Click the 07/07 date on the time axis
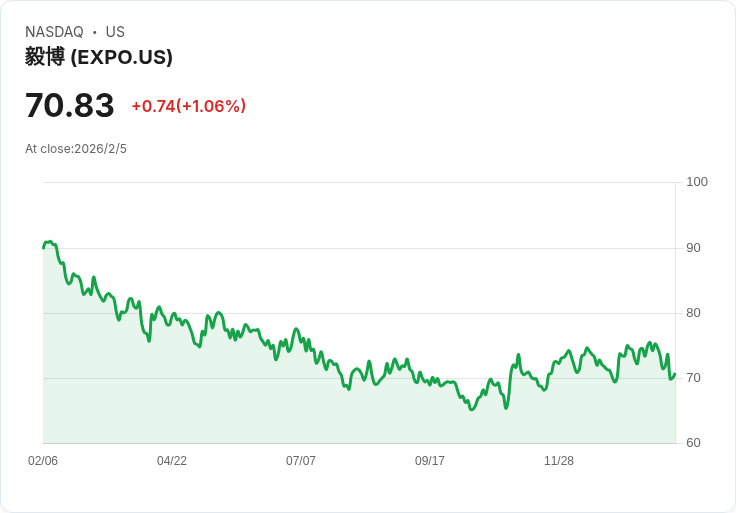Image resolution: width=736 pixels, height=513 pixels. (x=301, y=461)
